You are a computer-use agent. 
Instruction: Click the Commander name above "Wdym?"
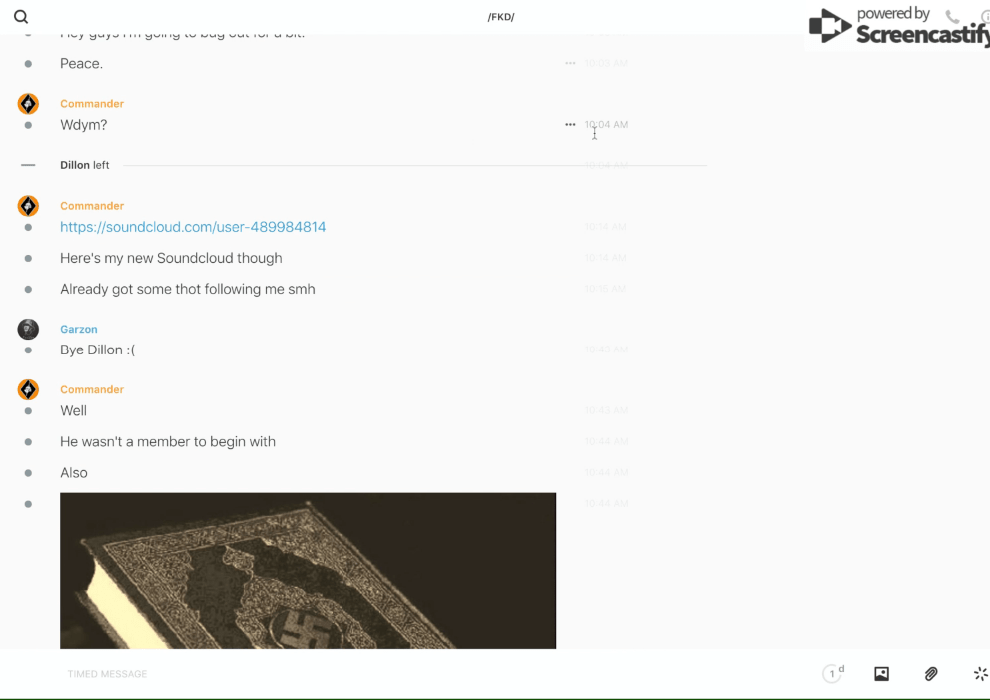pos(92,104)
